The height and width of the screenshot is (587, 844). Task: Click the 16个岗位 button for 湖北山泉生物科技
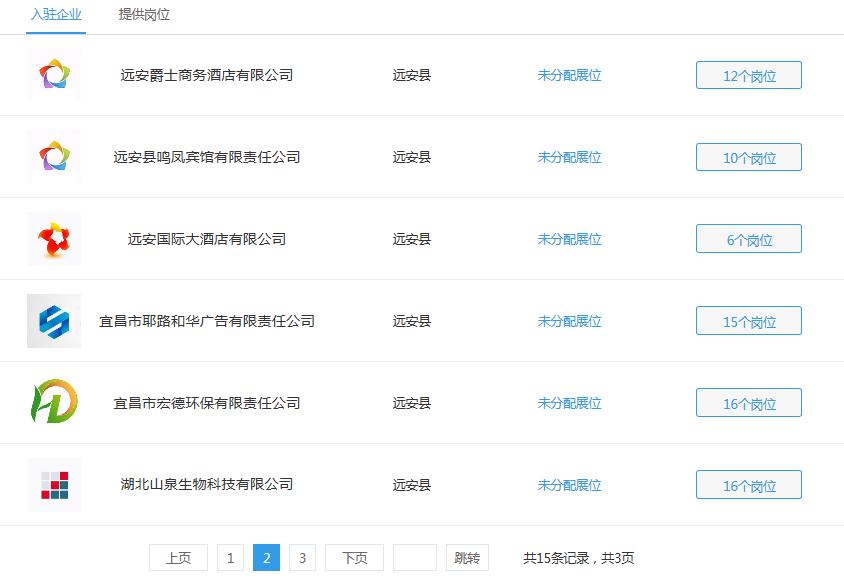pos(748,484)
